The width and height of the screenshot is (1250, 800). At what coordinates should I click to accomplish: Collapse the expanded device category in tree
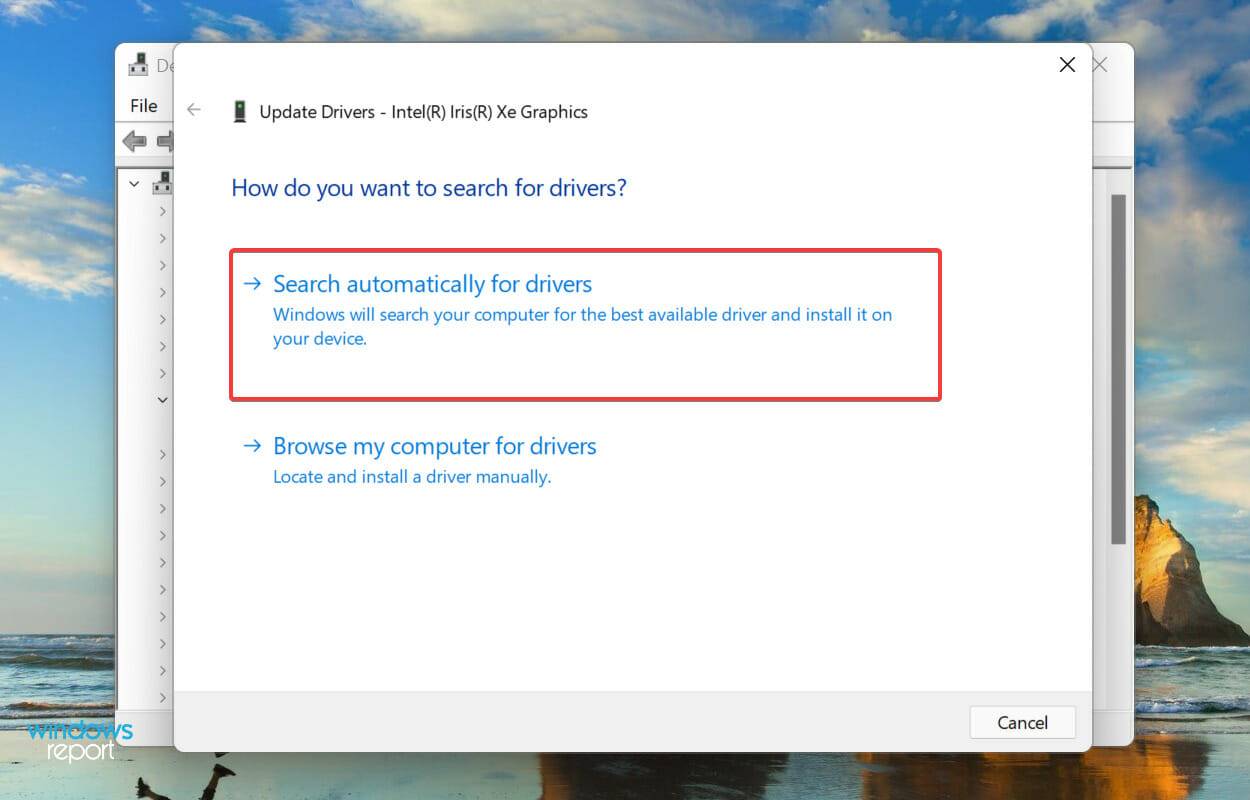[x=162, y=400]
